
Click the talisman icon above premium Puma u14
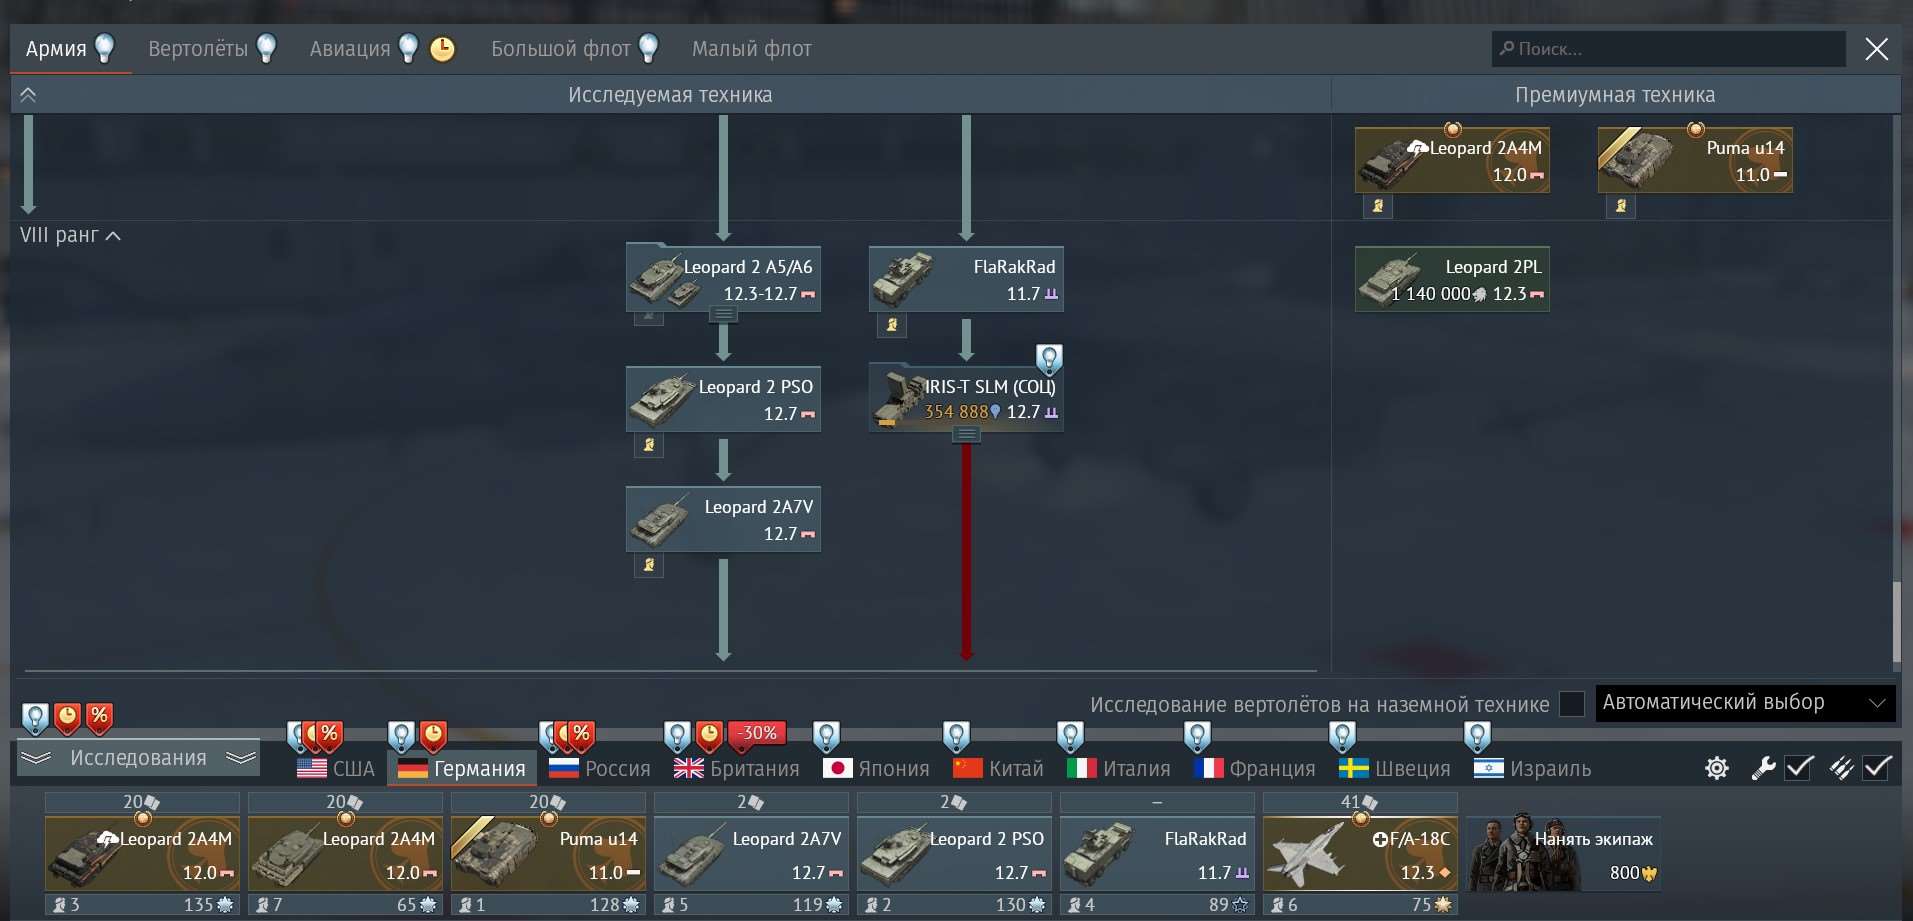click(1696, 129)
